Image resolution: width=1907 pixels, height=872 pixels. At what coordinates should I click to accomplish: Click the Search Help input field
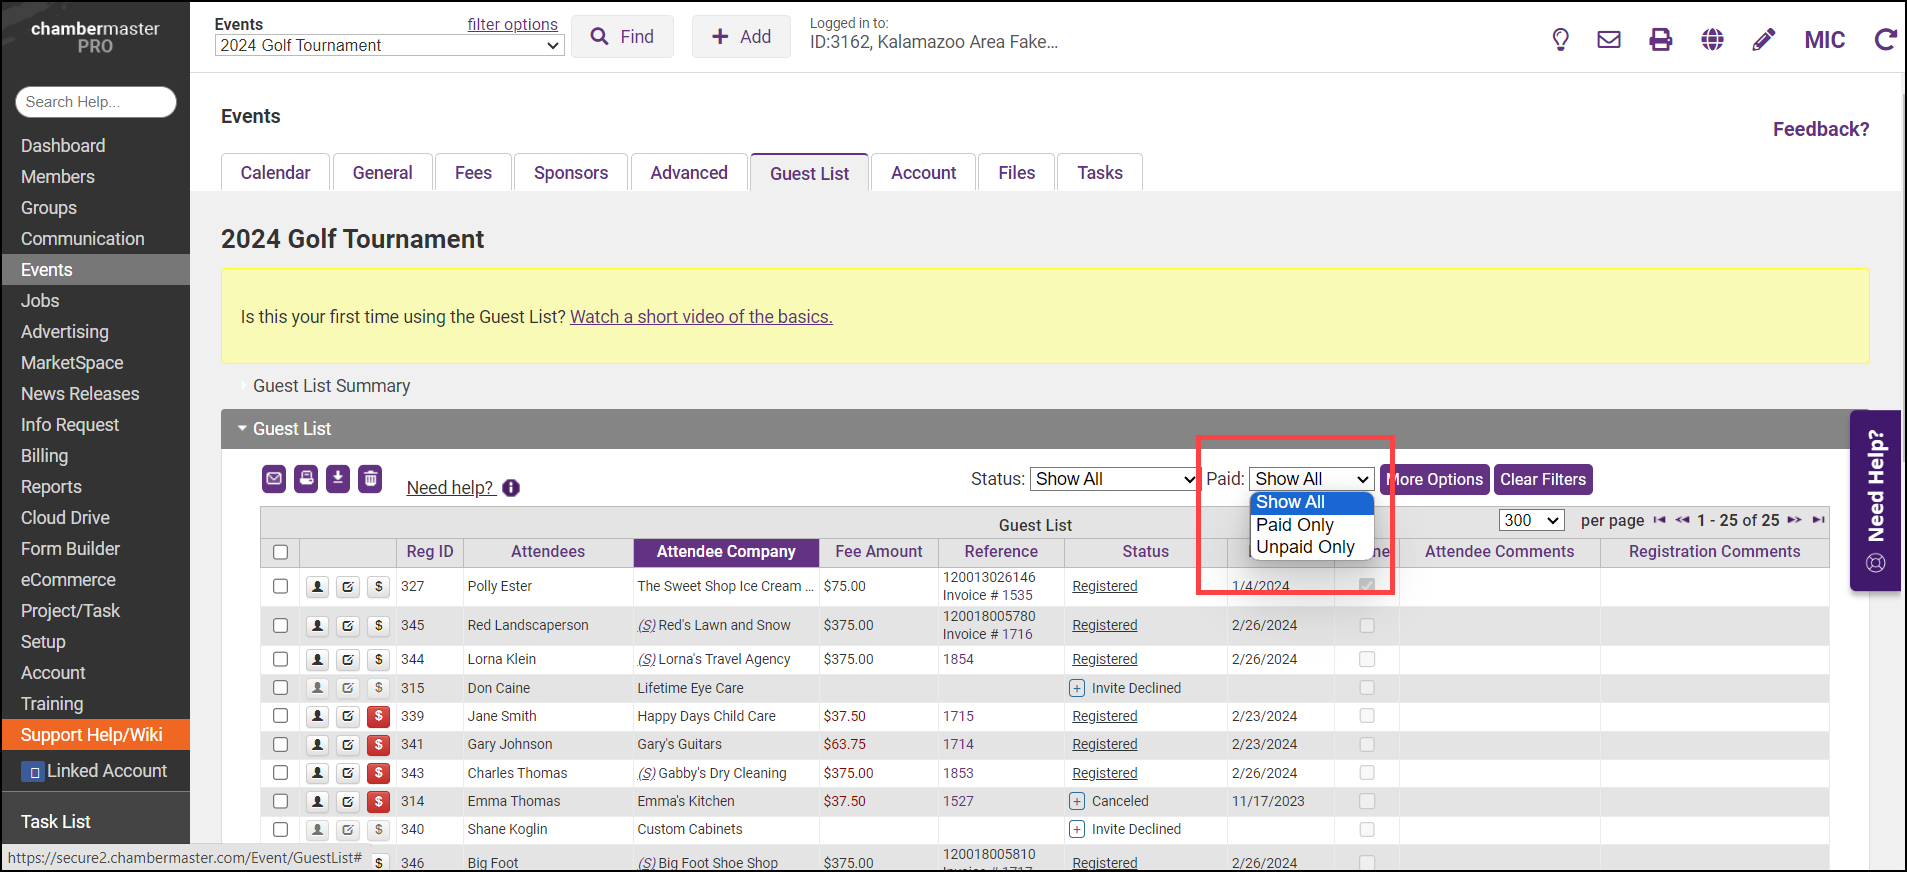pyautogui.click(x=96, y=102)
